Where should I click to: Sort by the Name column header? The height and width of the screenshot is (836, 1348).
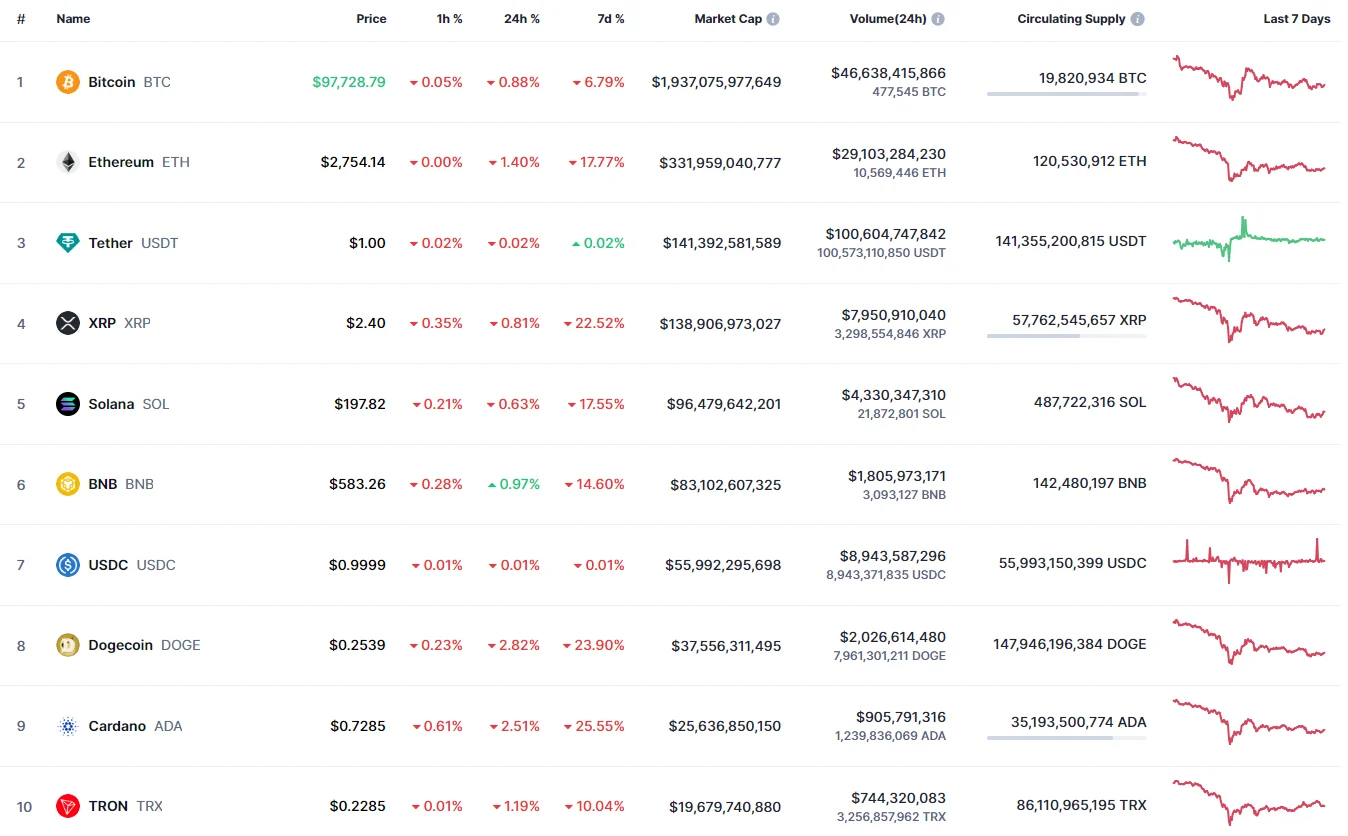click(x=73, y=19)
